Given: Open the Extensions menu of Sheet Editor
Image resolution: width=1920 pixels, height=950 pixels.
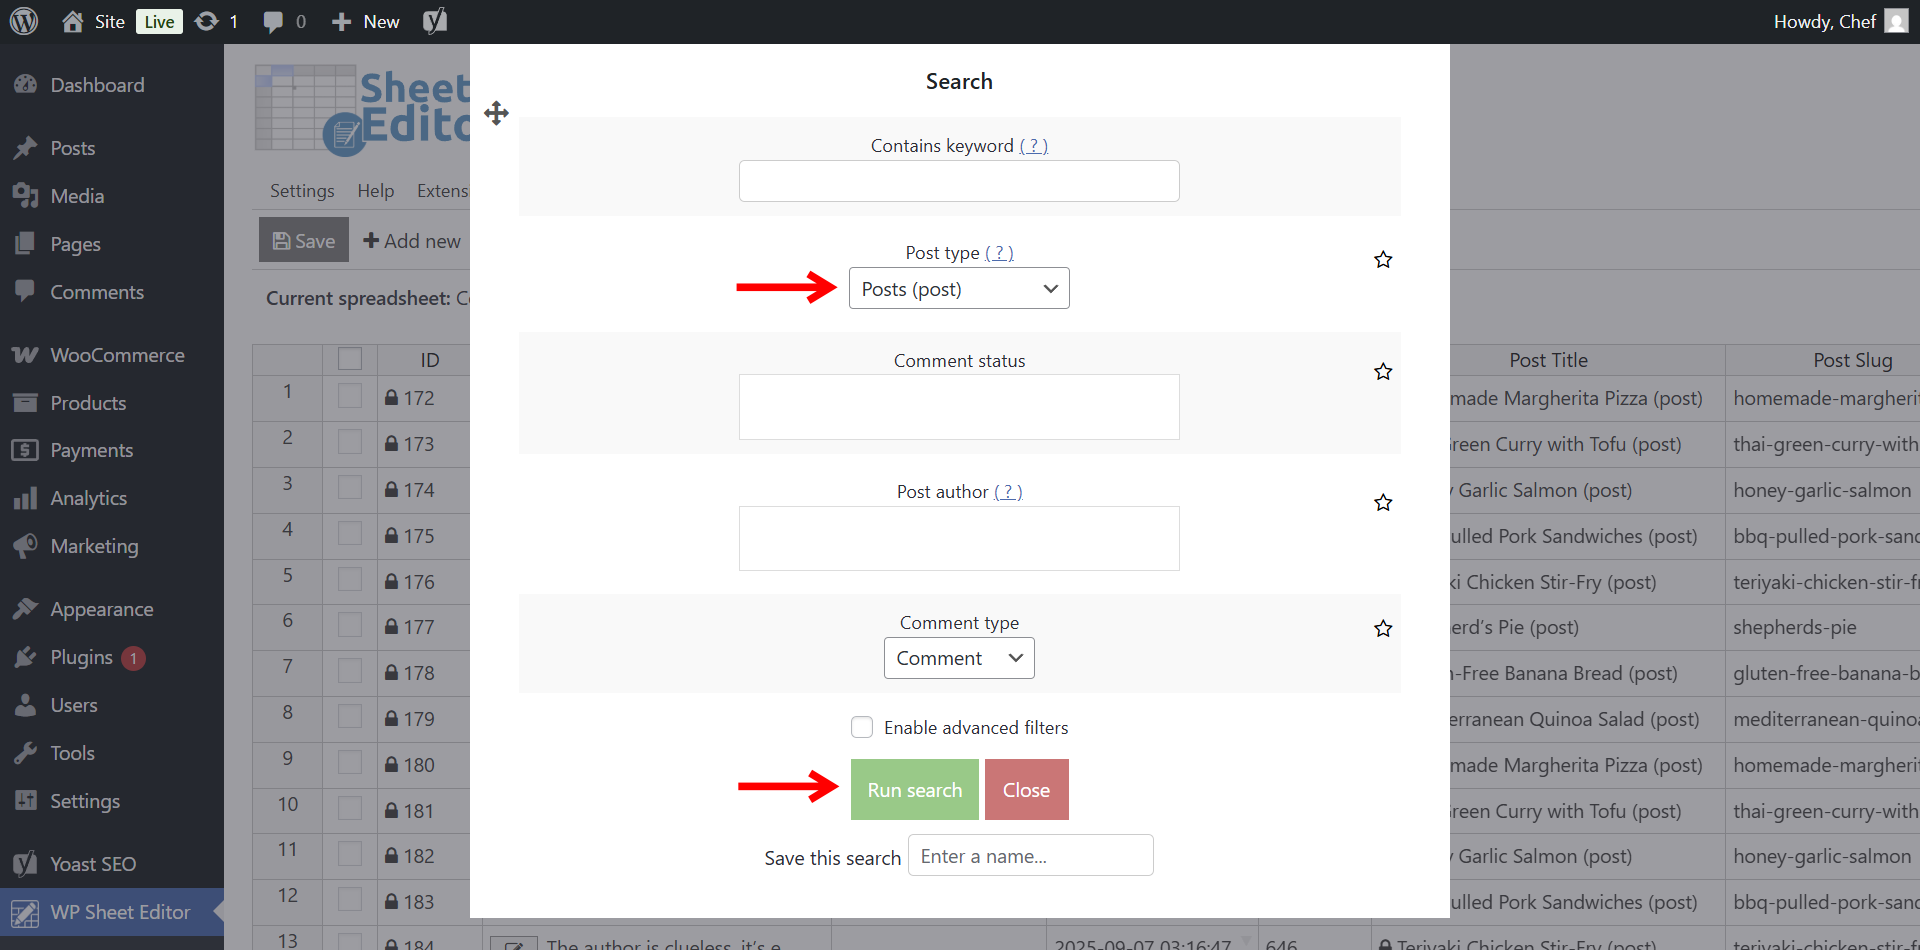Looking at the screenshot, I should [x=443, y=191].
